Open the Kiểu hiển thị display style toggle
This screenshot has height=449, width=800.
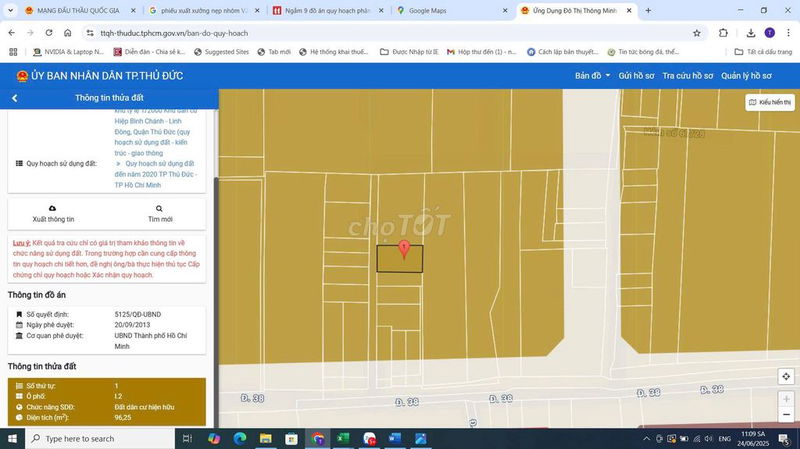click(x=769, y=102)
